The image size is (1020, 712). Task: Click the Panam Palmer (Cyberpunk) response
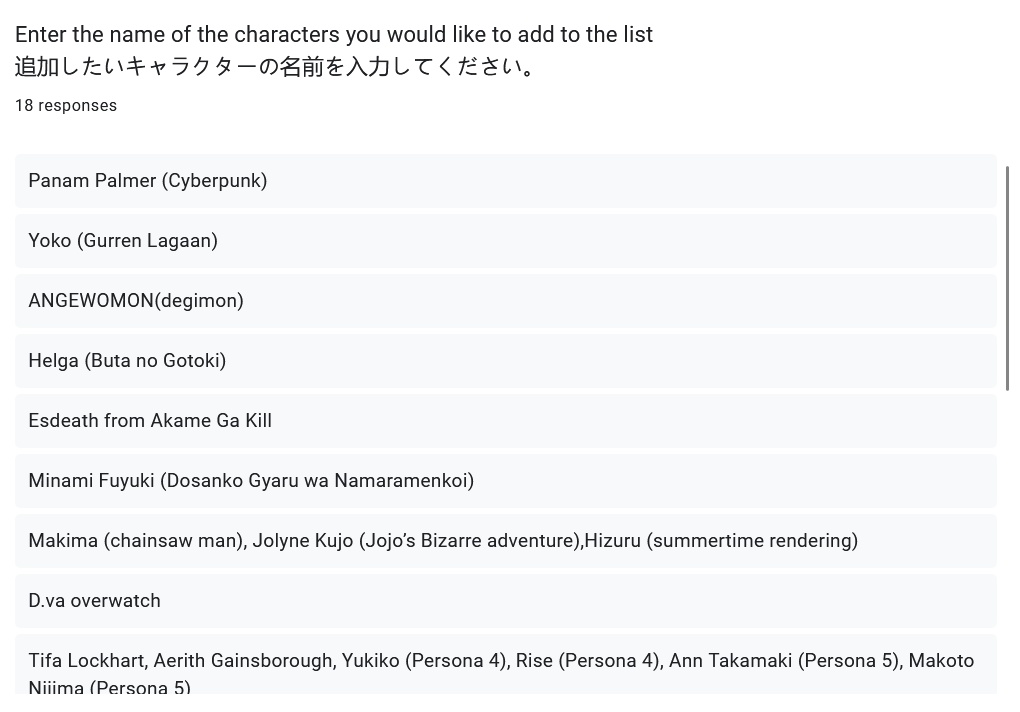tap(148, 181)
